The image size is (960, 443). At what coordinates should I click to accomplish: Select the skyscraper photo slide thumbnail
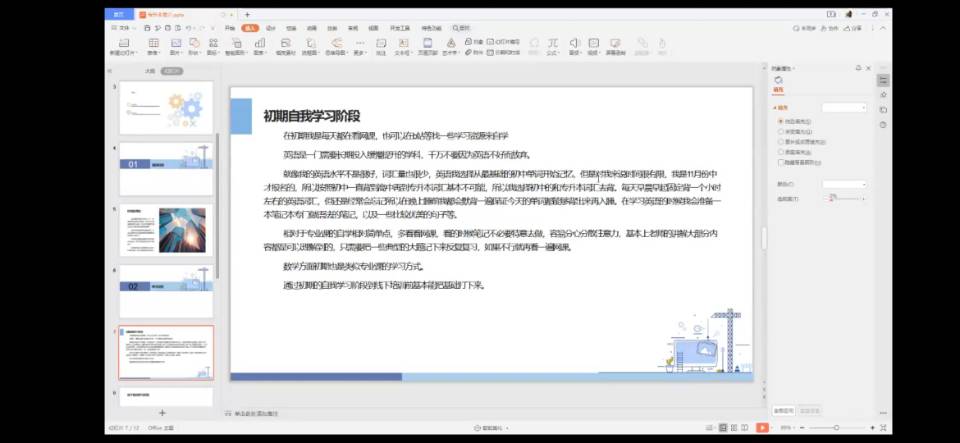point(165,229)
